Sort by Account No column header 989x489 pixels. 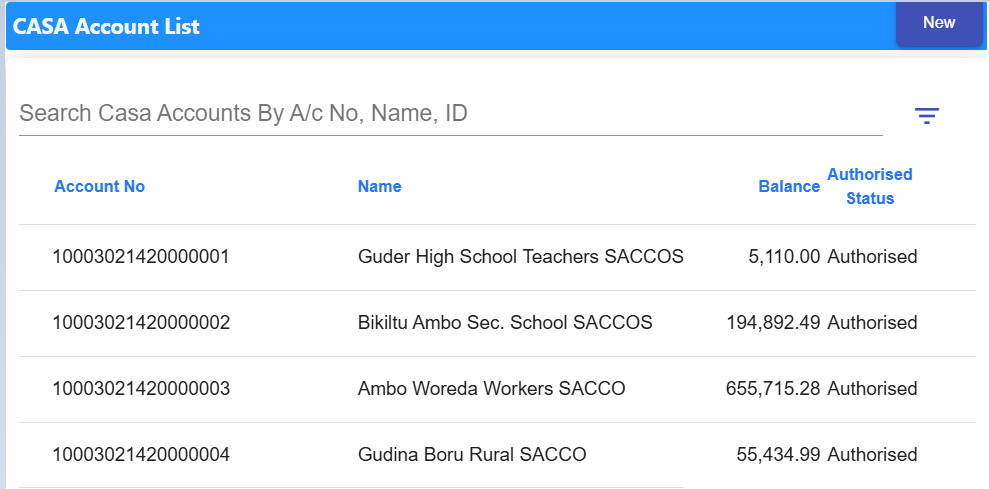99,186
